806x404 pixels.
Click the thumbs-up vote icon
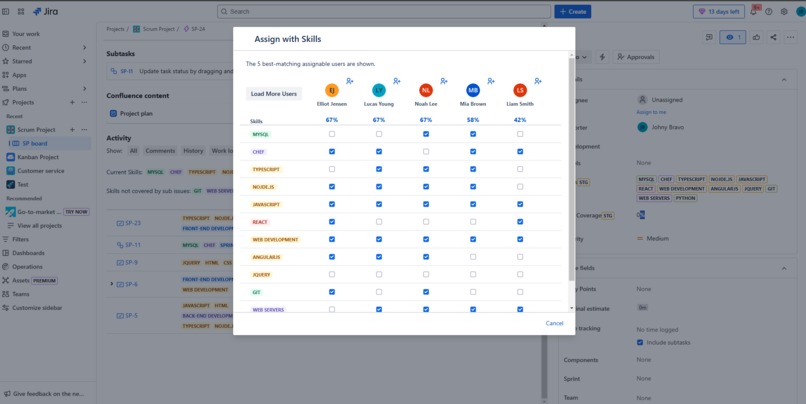coord(756,37)
